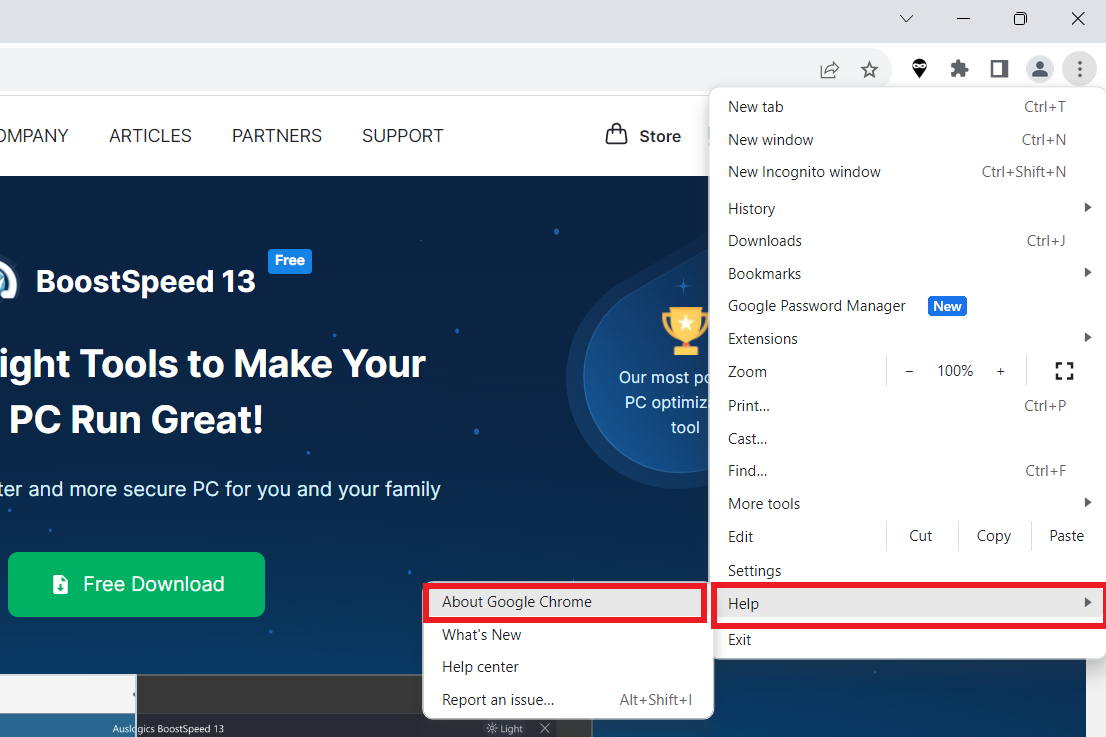Open Downloads from the menu
The image size is (1106, 737).
(x=907, y=240)
